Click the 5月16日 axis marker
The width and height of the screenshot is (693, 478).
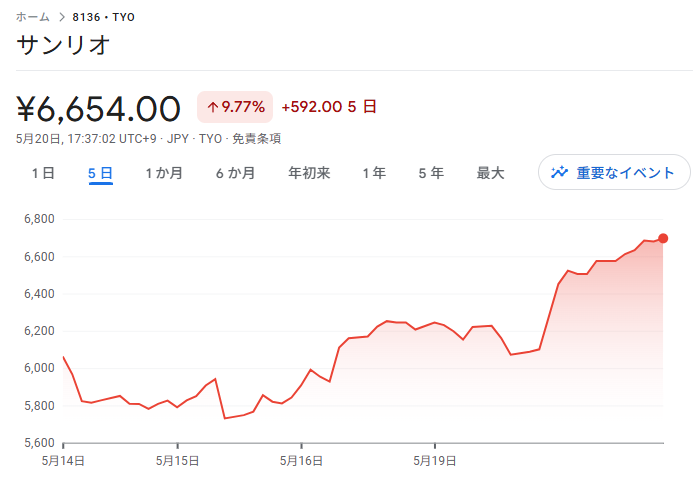pos(301,461)
